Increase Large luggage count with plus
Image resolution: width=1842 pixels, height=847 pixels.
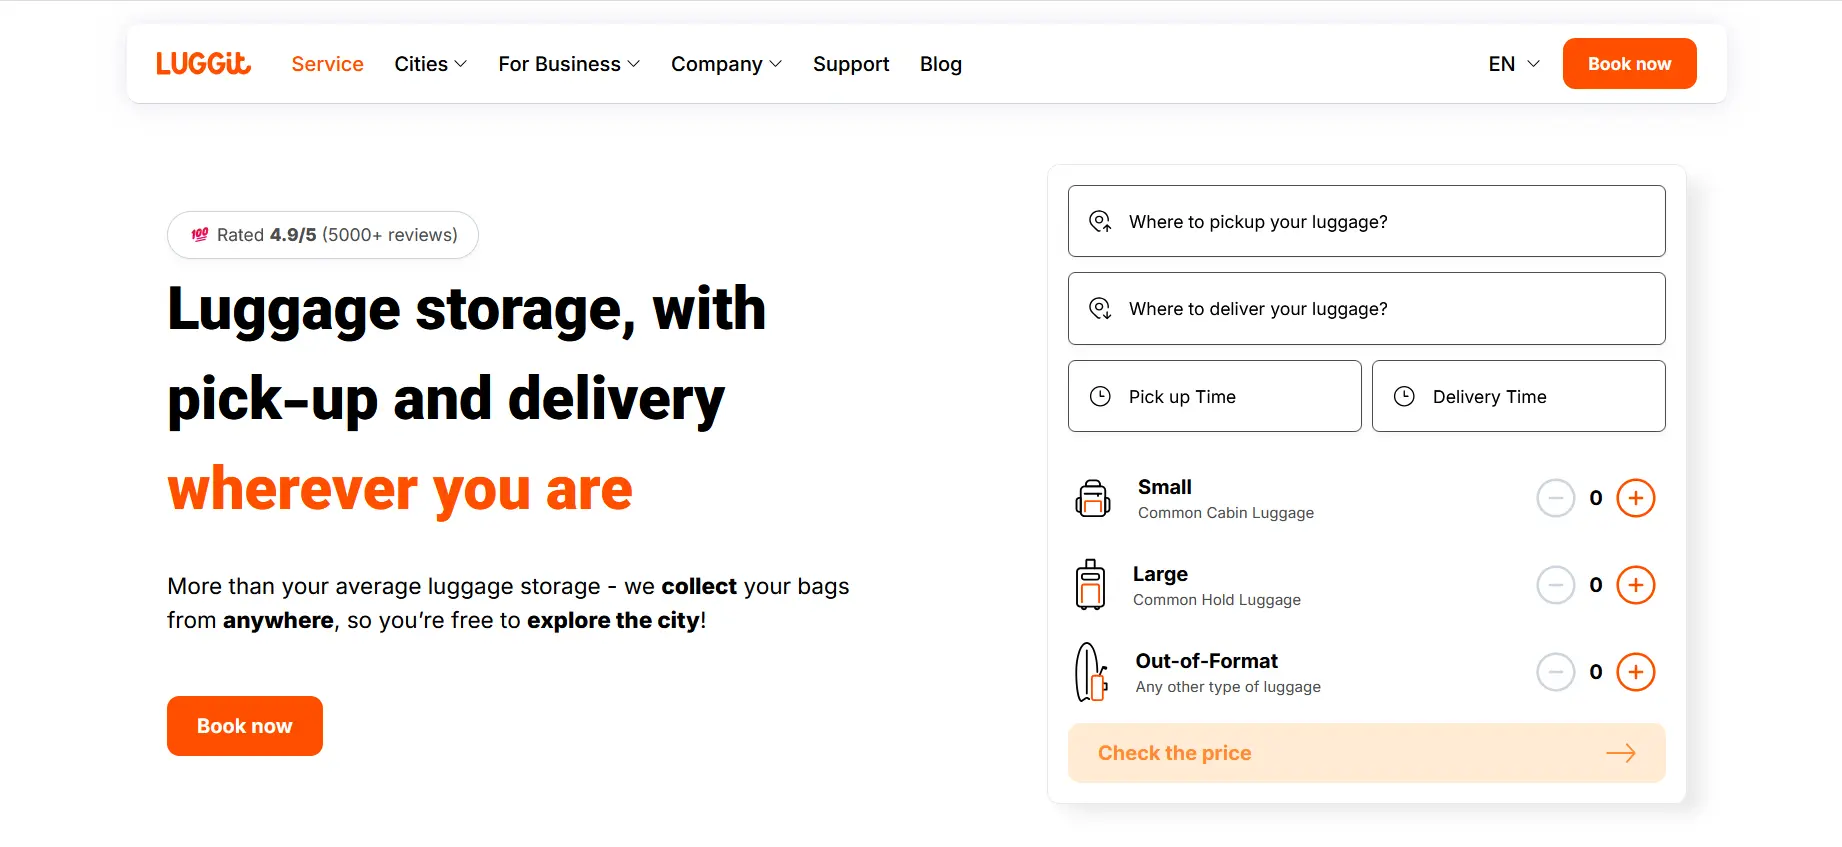pos(1636,585)
